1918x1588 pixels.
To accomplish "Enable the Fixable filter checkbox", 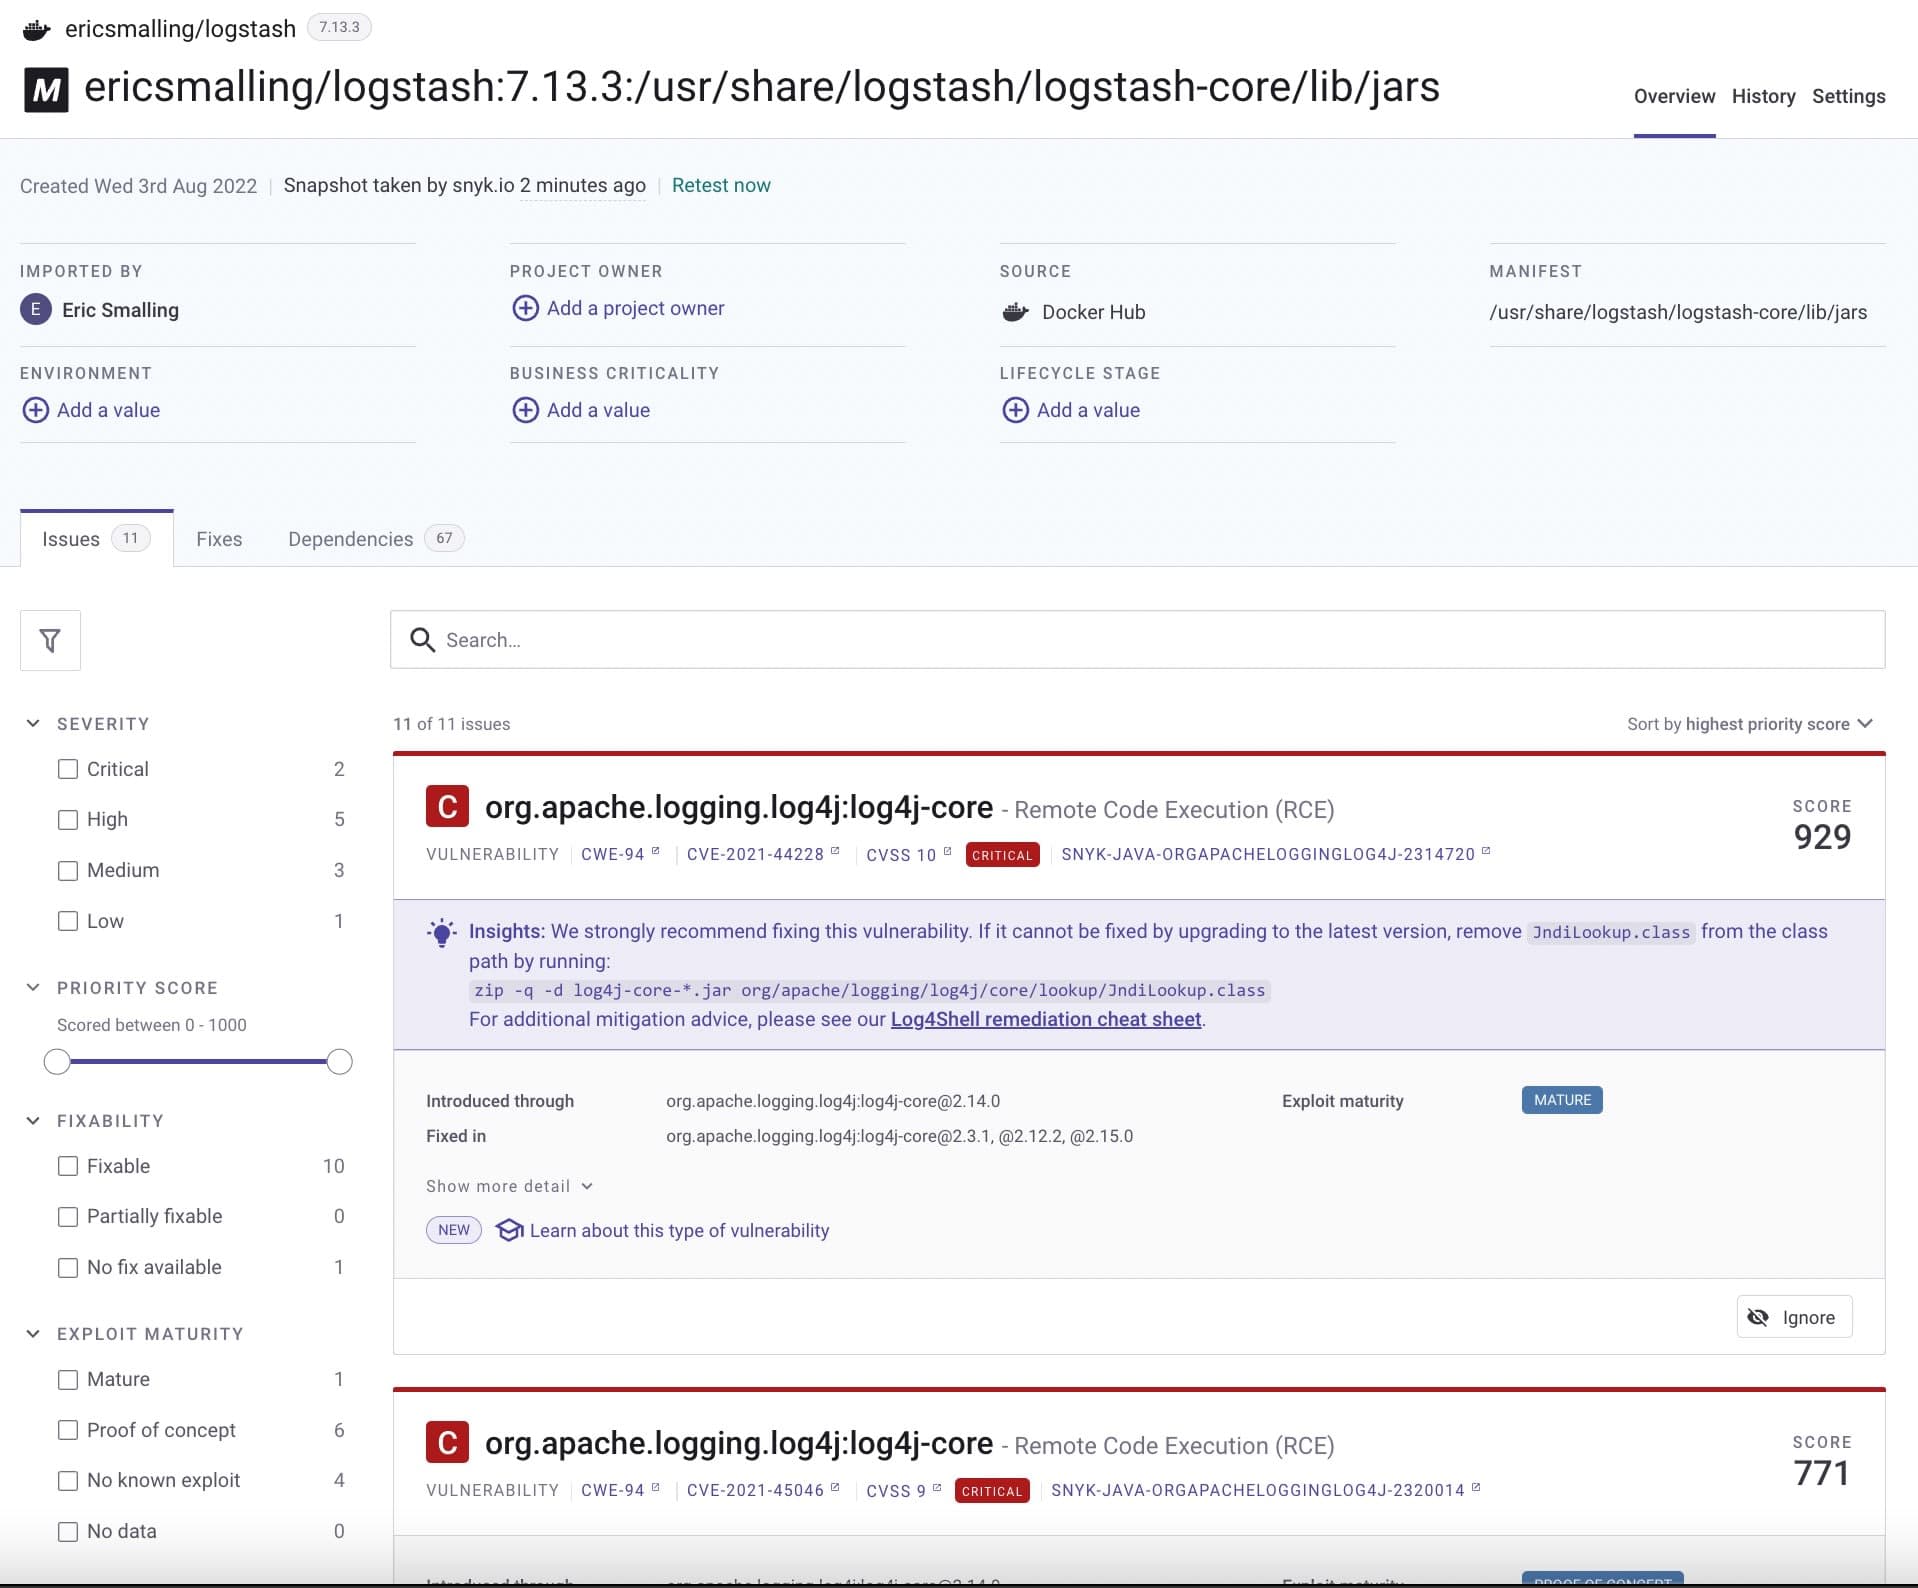I will tap(68, 1166).
